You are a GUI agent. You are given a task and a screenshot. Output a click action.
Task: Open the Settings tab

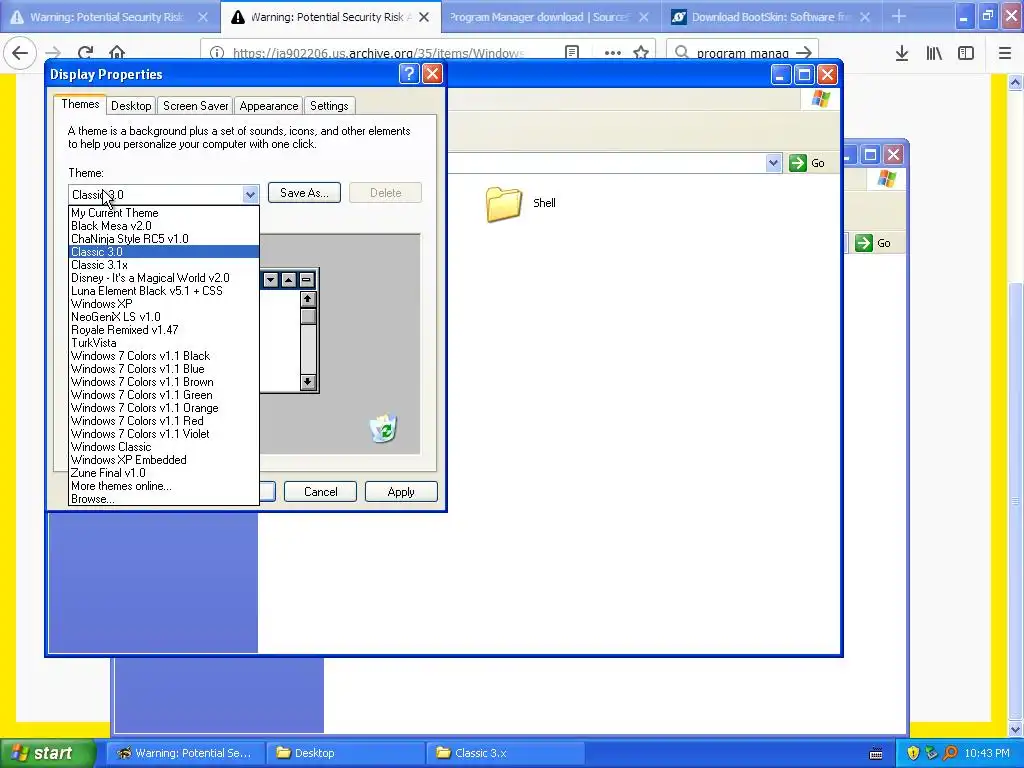[x=329, y=106]
